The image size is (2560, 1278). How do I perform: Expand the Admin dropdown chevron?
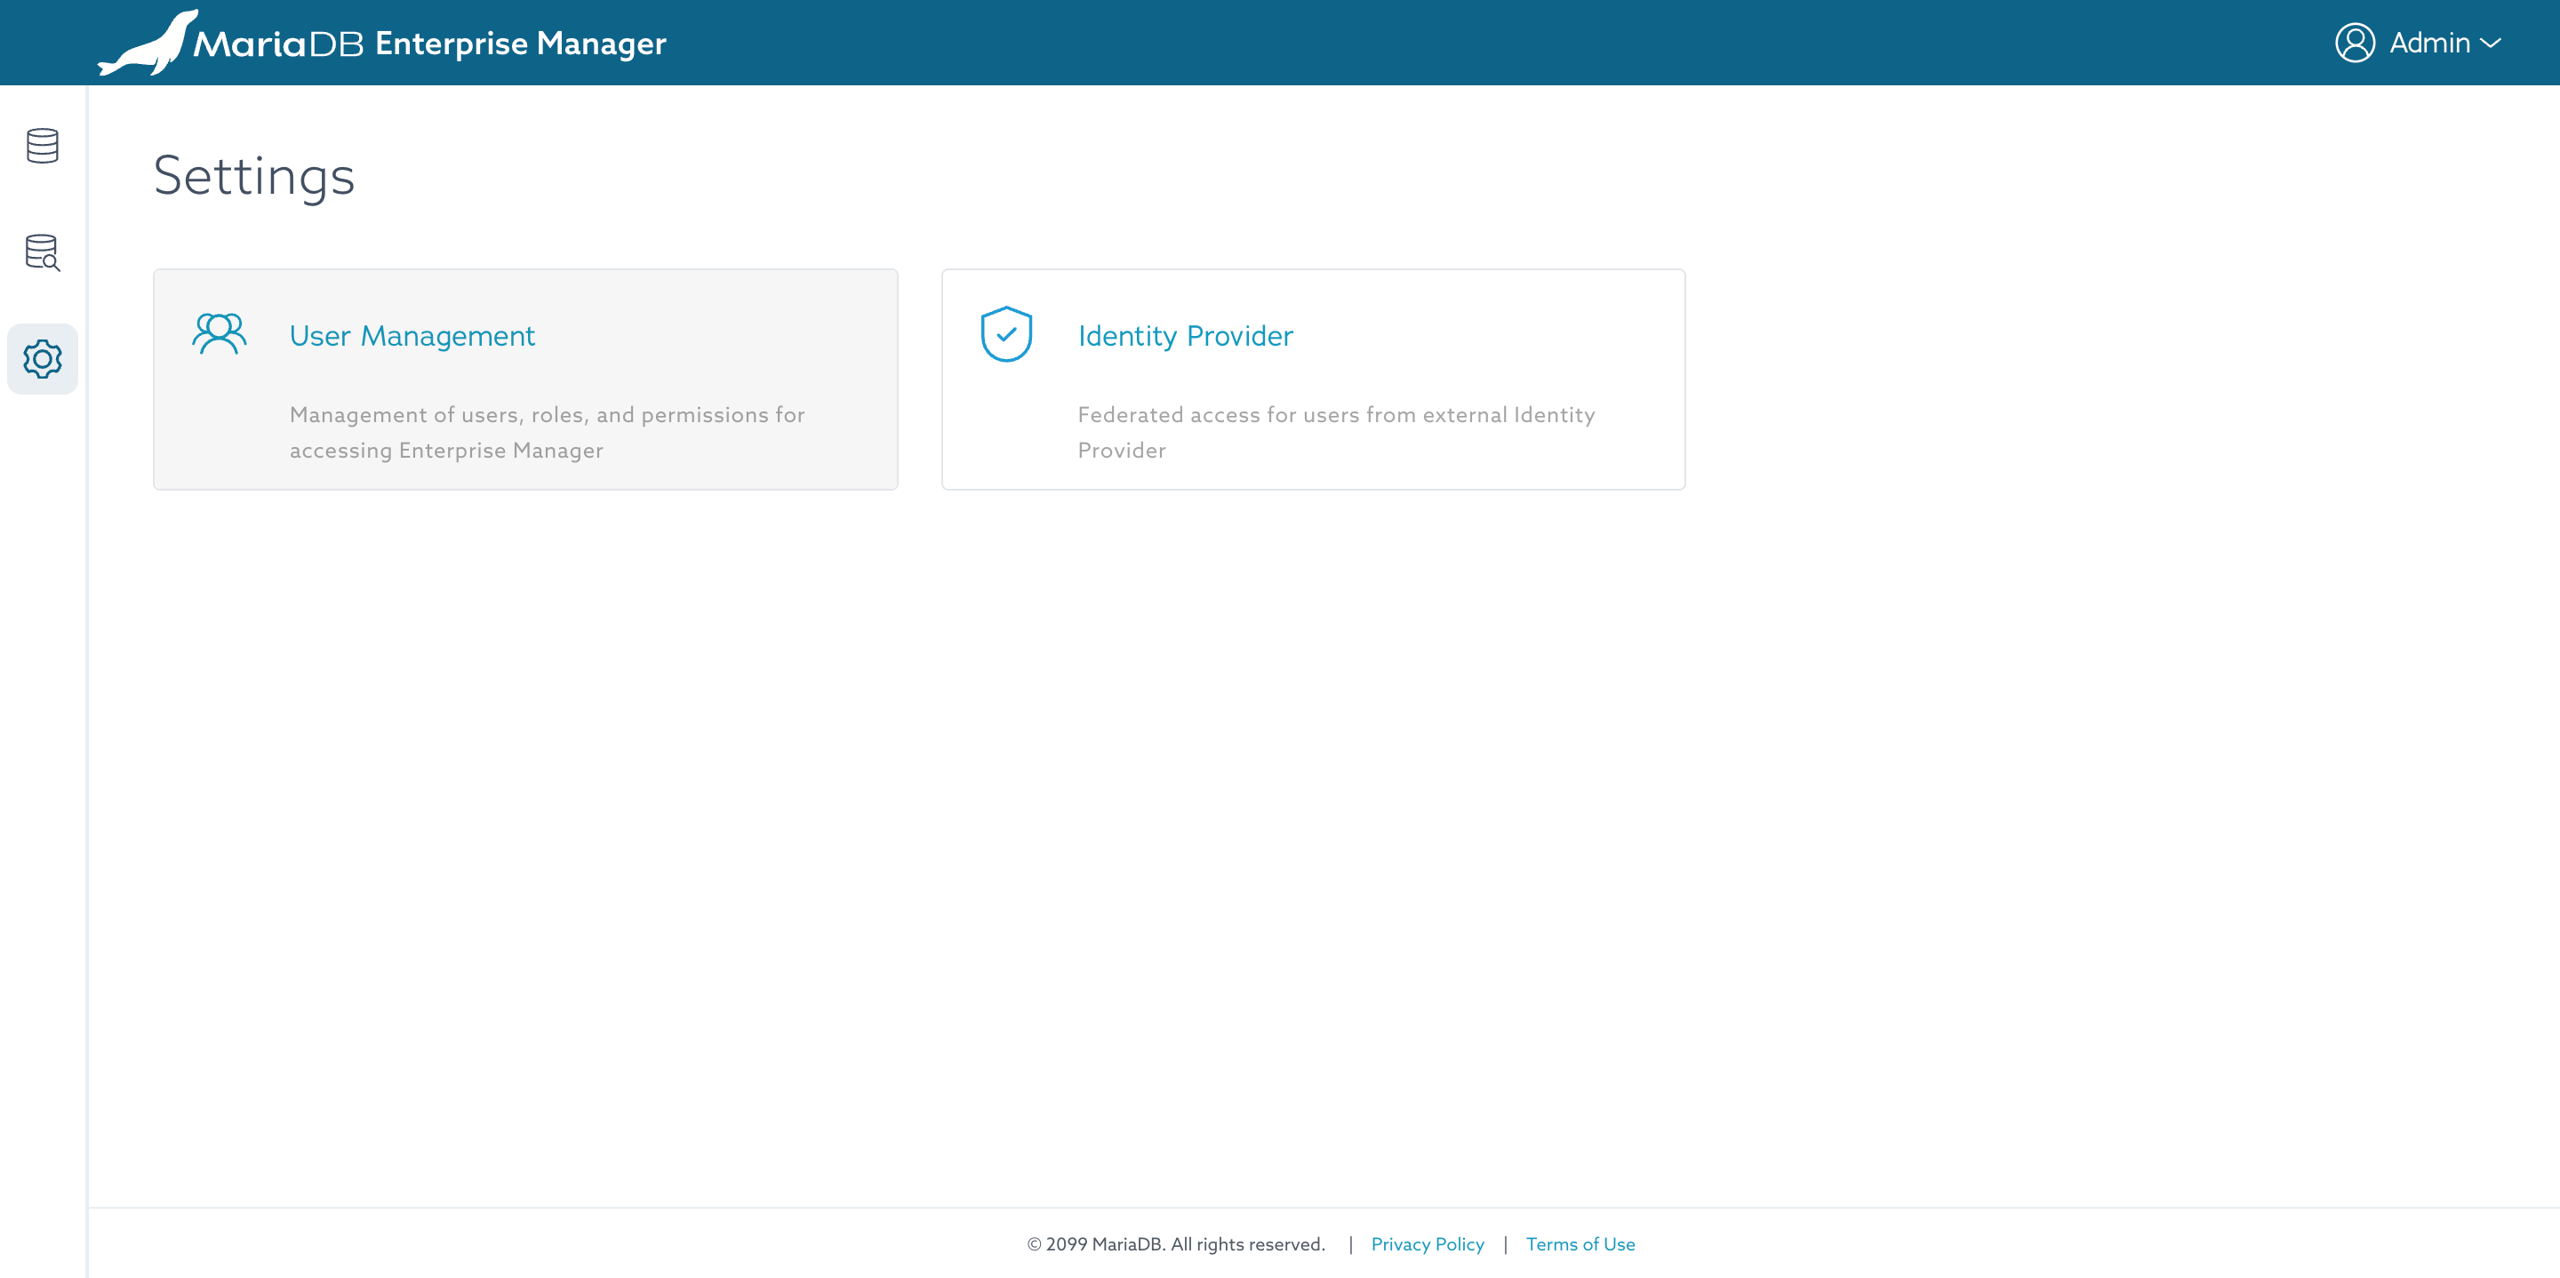pos(2492,44)
